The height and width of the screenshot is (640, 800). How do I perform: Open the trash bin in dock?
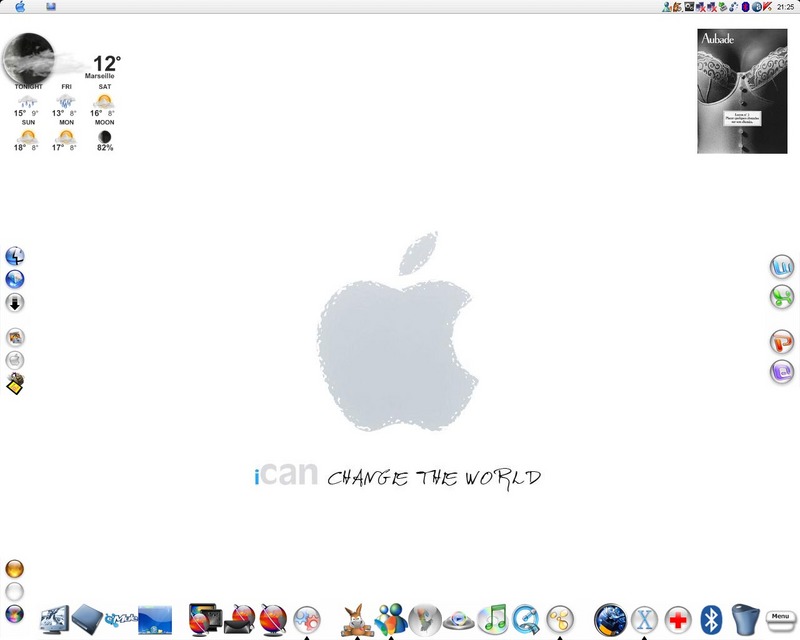[x=745, y=620]
